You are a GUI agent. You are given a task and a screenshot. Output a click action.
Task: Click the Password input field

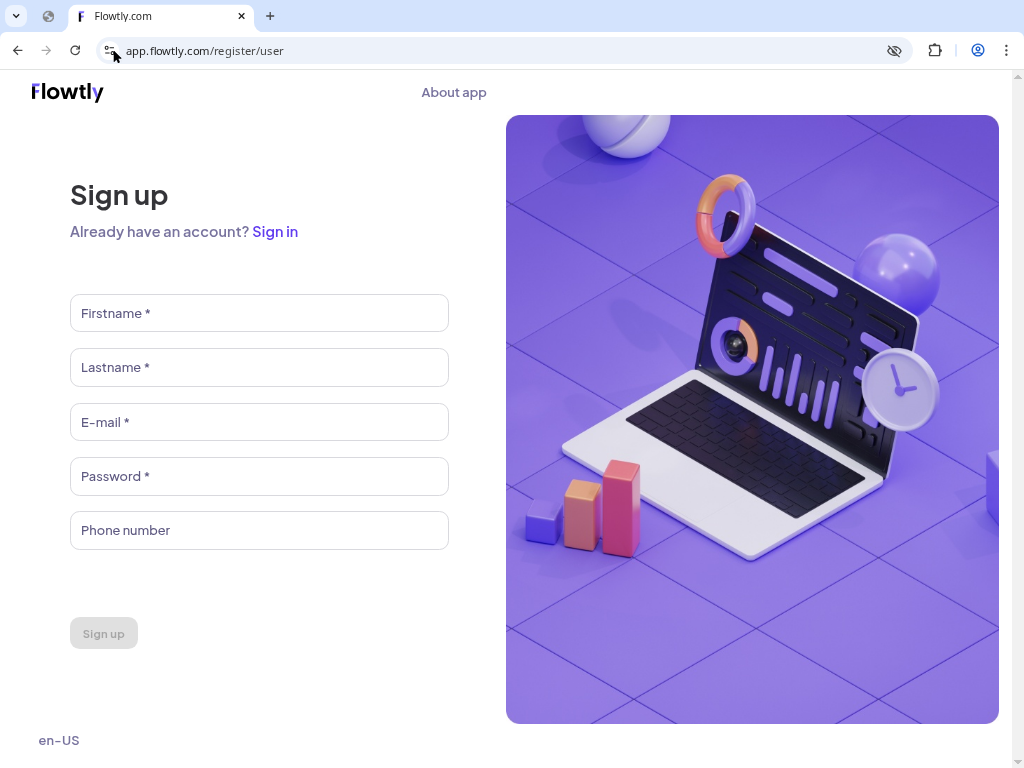pos(259,476)
